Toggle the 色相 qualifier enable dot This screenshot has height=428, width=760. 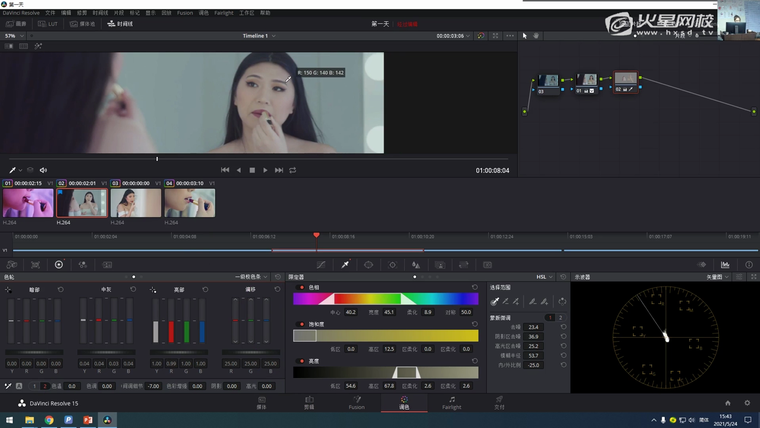click(302, 287)
